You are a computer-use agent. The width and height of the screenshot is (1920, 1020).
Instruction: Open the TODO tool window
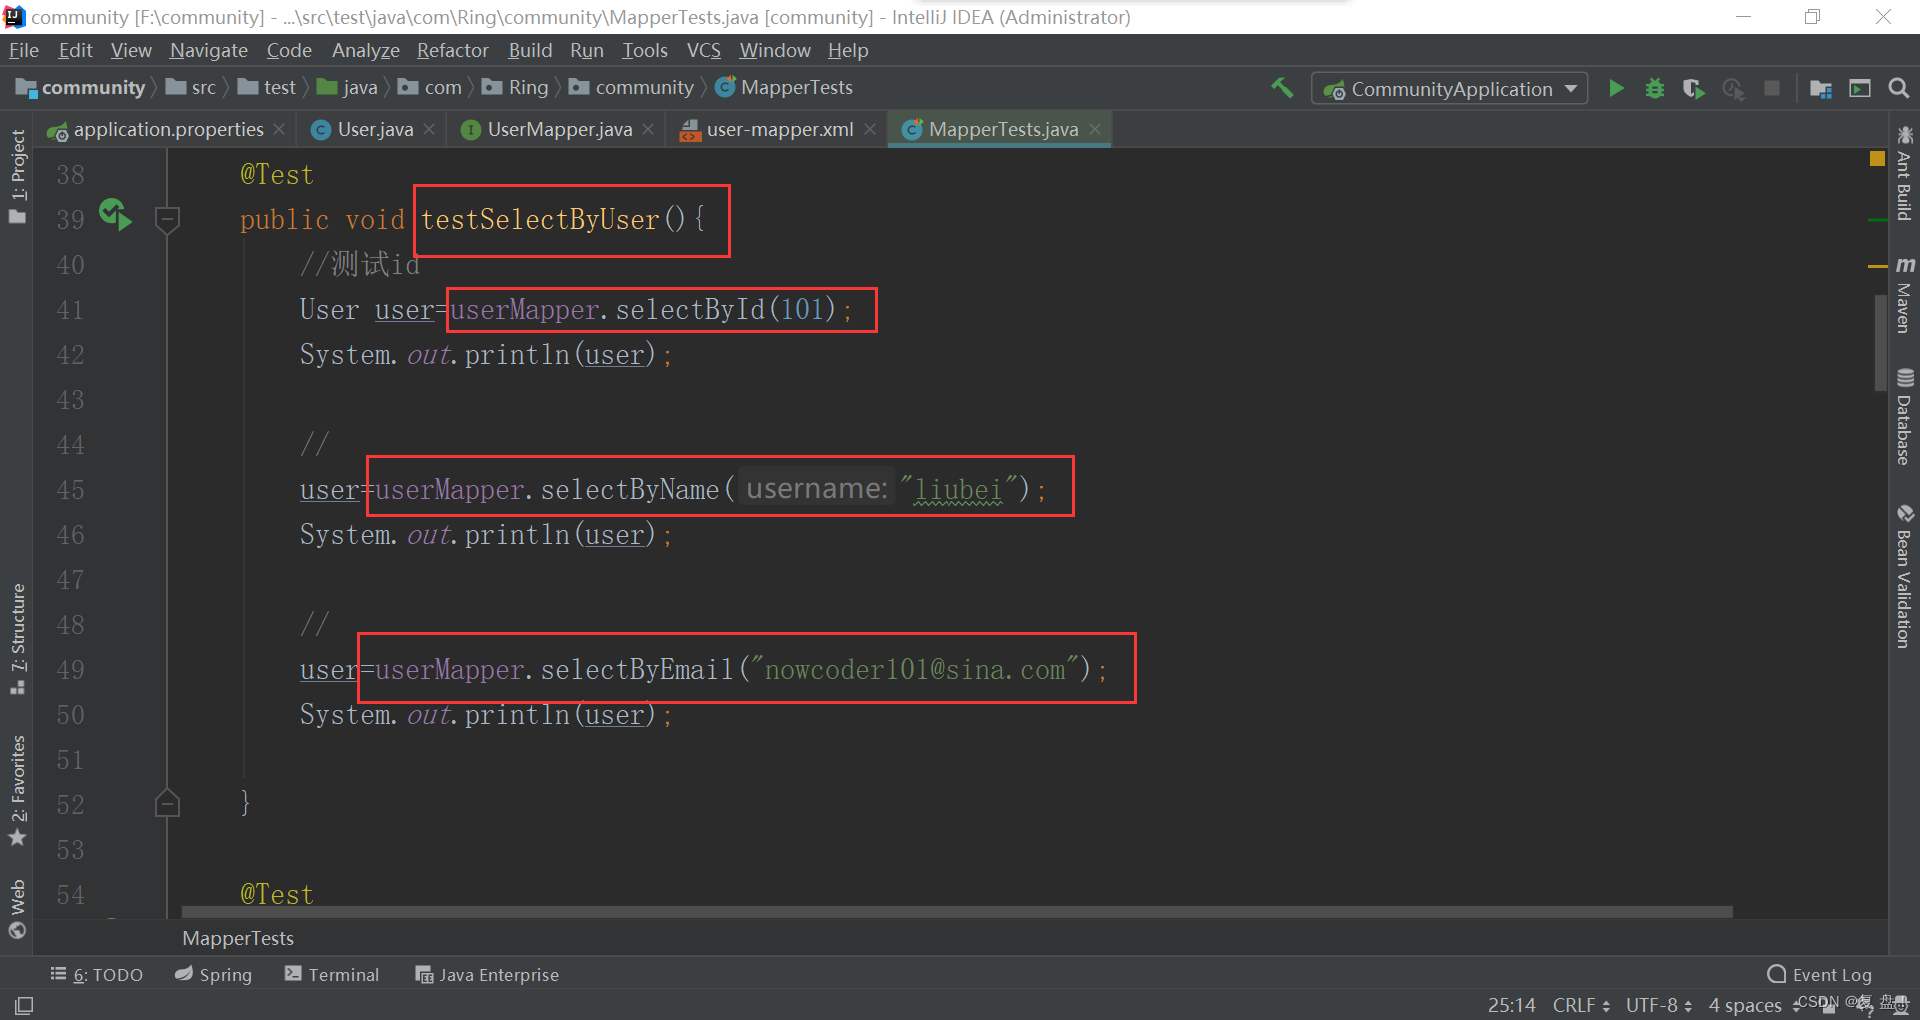[x=97, y=974]
